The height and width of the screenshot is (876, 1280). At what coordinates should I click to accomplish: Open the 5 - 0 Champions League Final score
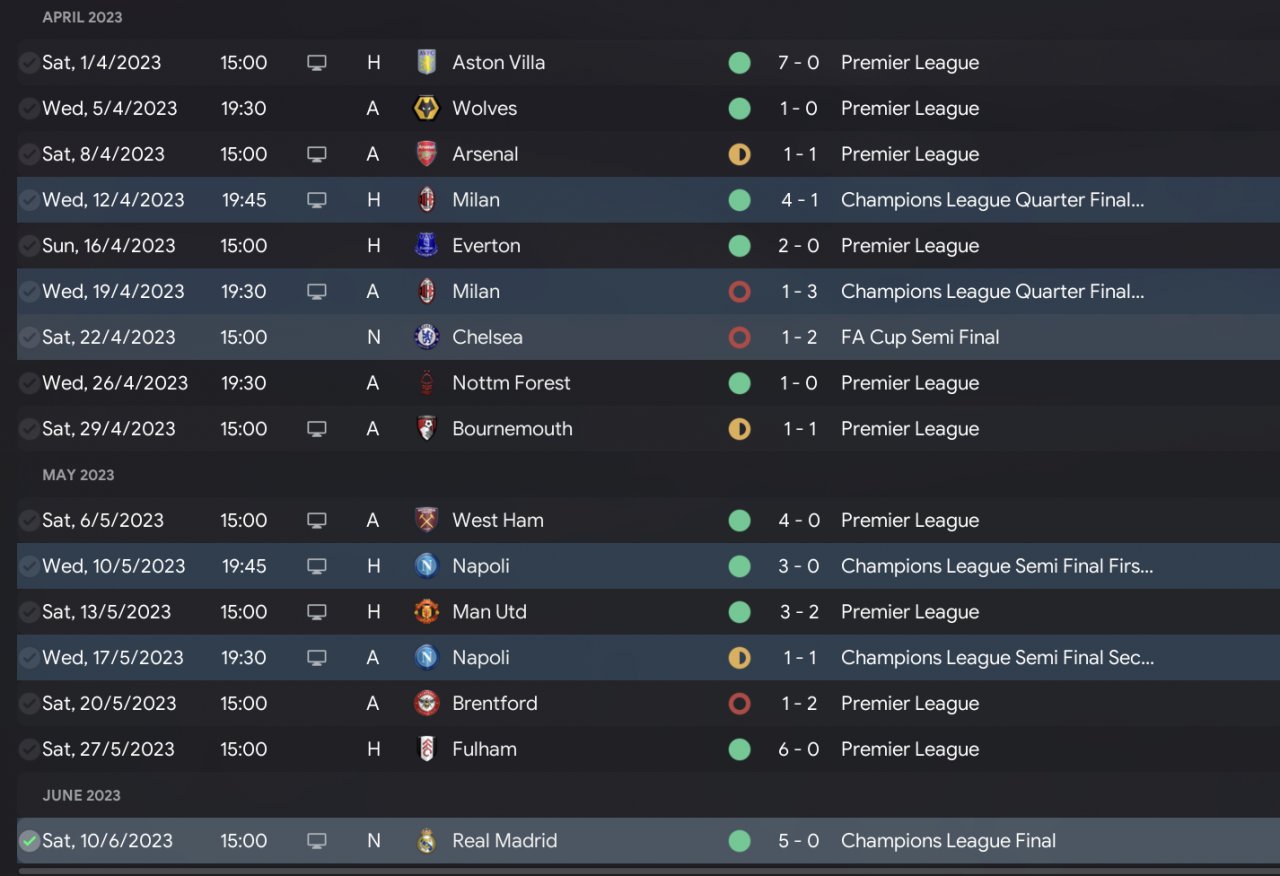pos(798,841)
